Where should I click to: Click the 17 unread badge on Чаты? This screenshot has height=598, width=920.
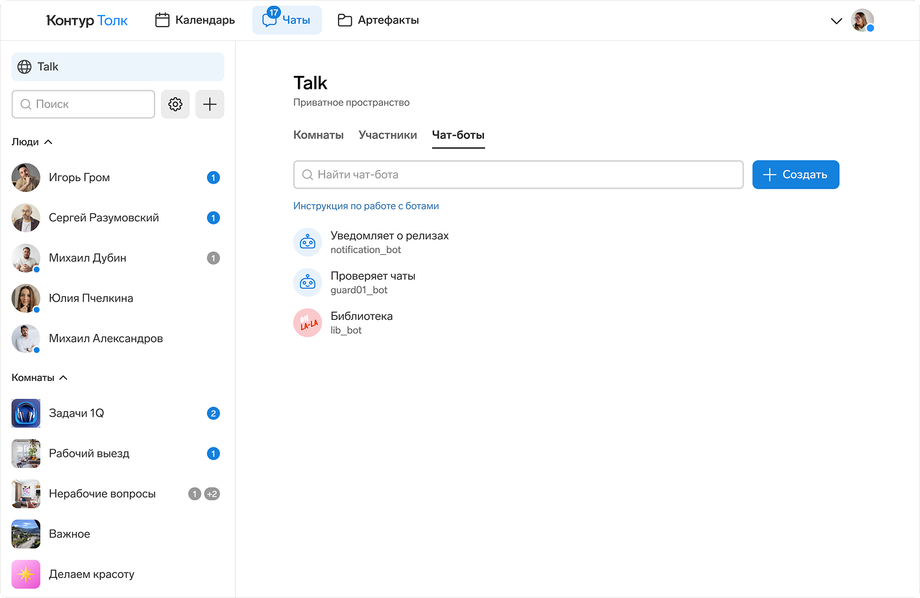[x=273, y=12]
